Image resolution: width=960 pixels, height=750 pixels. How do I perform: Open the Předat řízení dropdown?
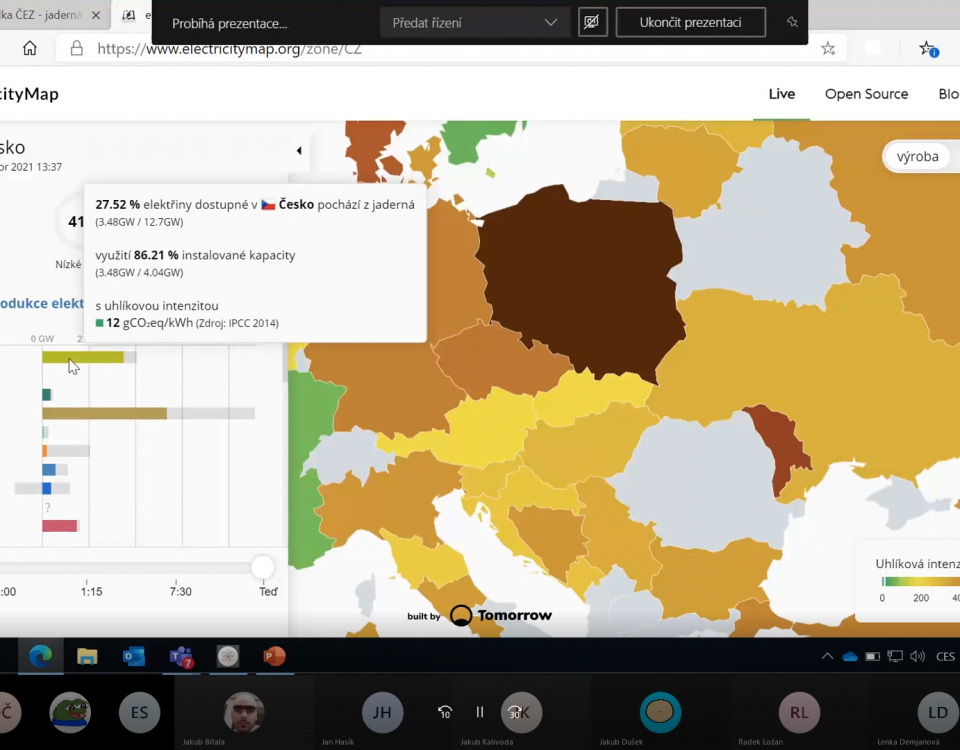tap(474, 23)
